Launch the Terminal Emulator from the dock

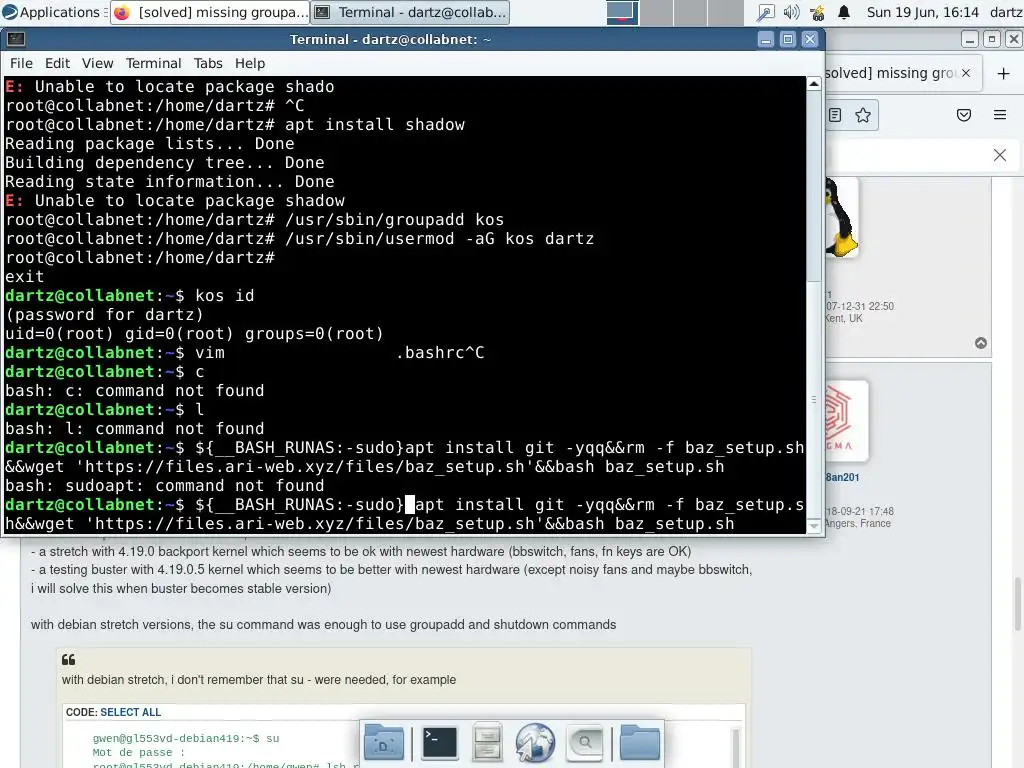440,743
